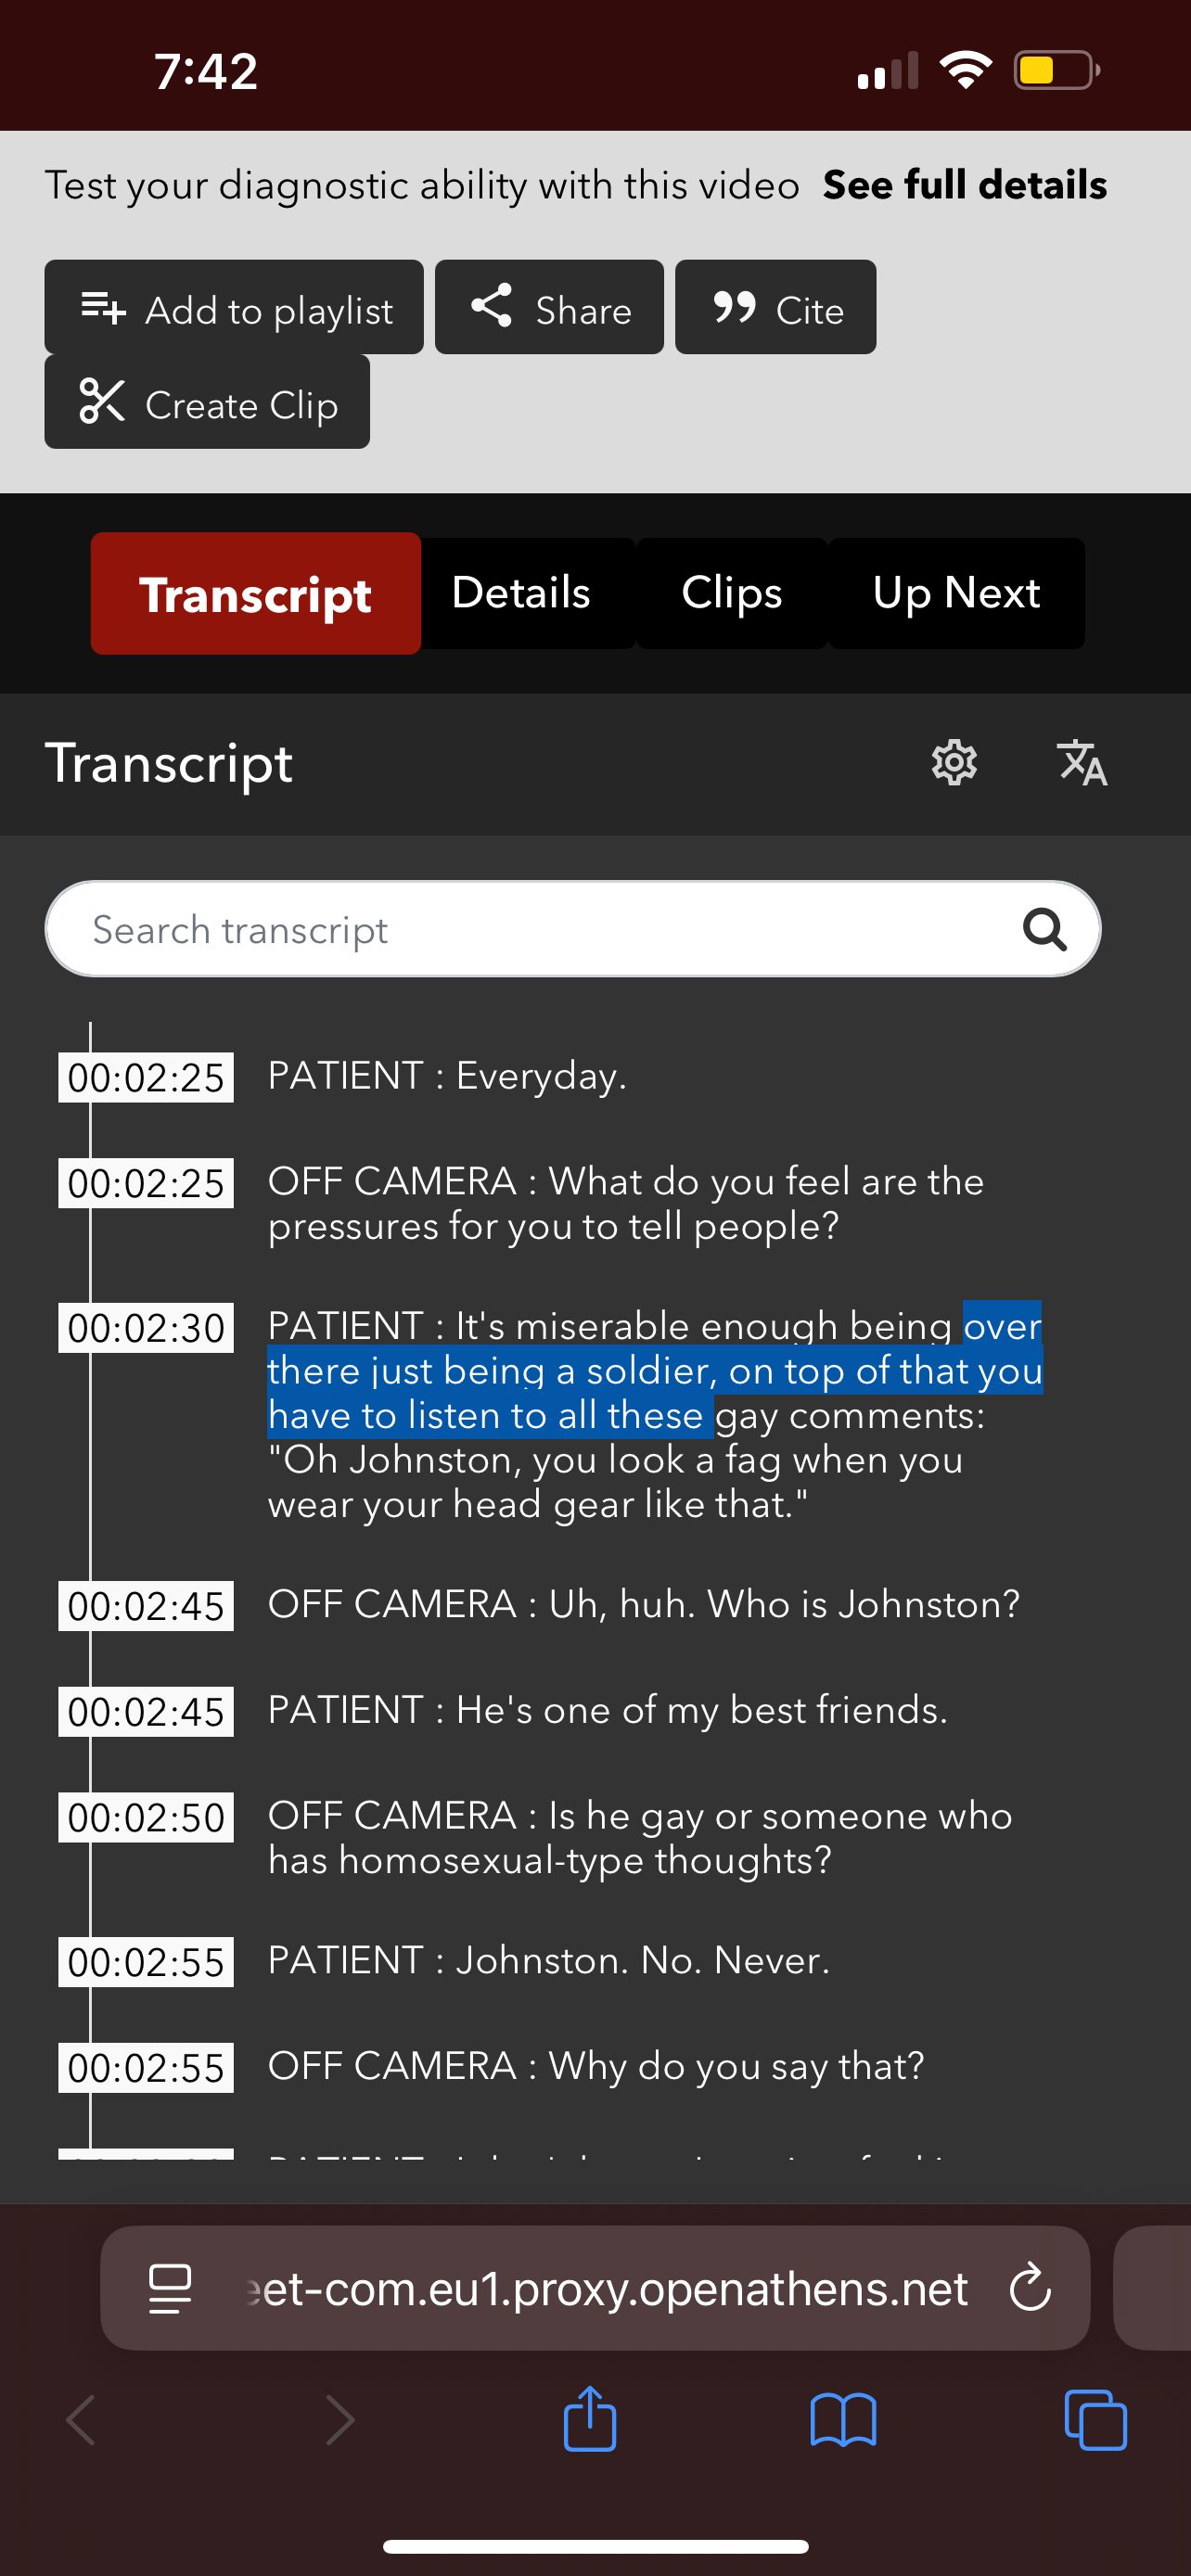1191x2576 pixels.
Task: Show all Safari tabs
Action: pos(1096,2420)
